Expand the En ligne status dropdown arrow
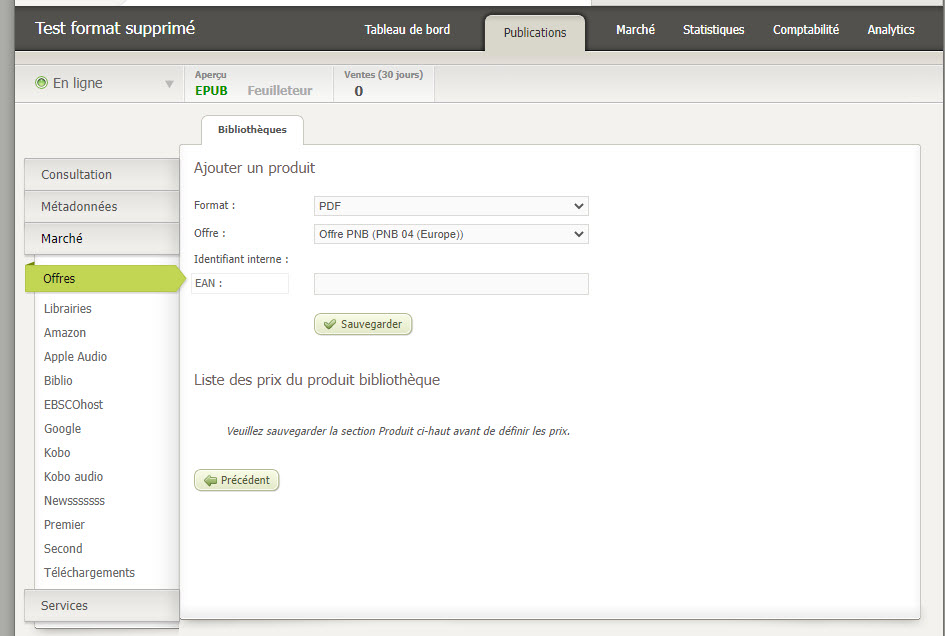This screenshot has width=945, height=636. [169, 84]
